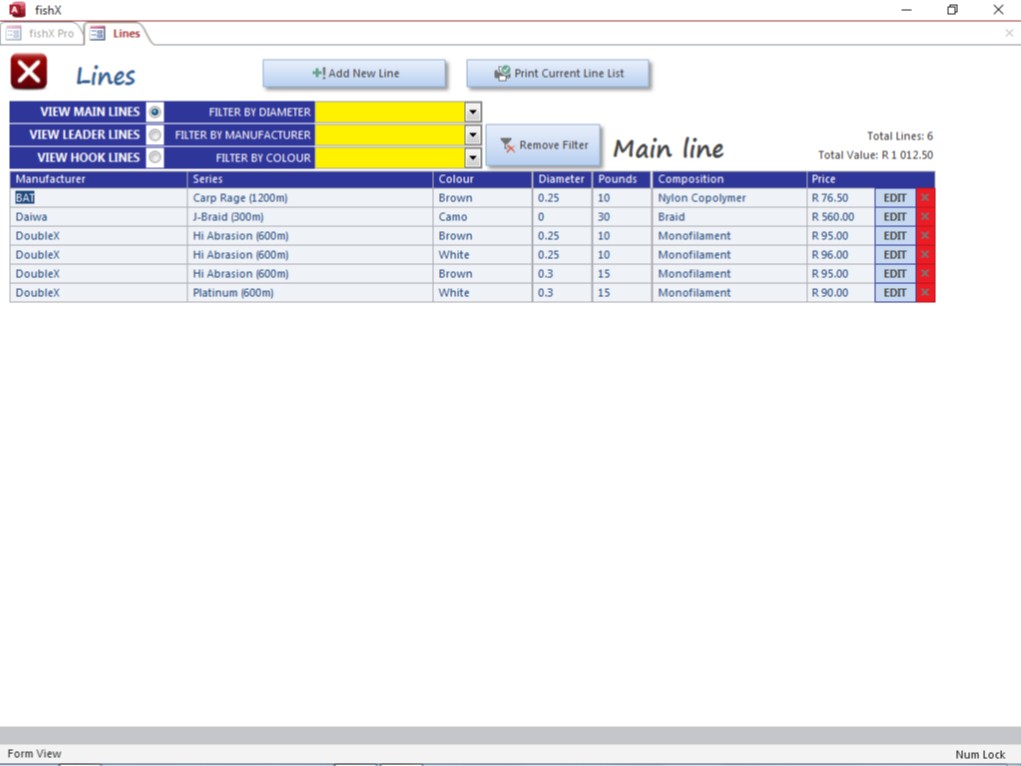Delete the R 96.00 White line row
Screen dimensions: 1021x766
tap(925, 255)
